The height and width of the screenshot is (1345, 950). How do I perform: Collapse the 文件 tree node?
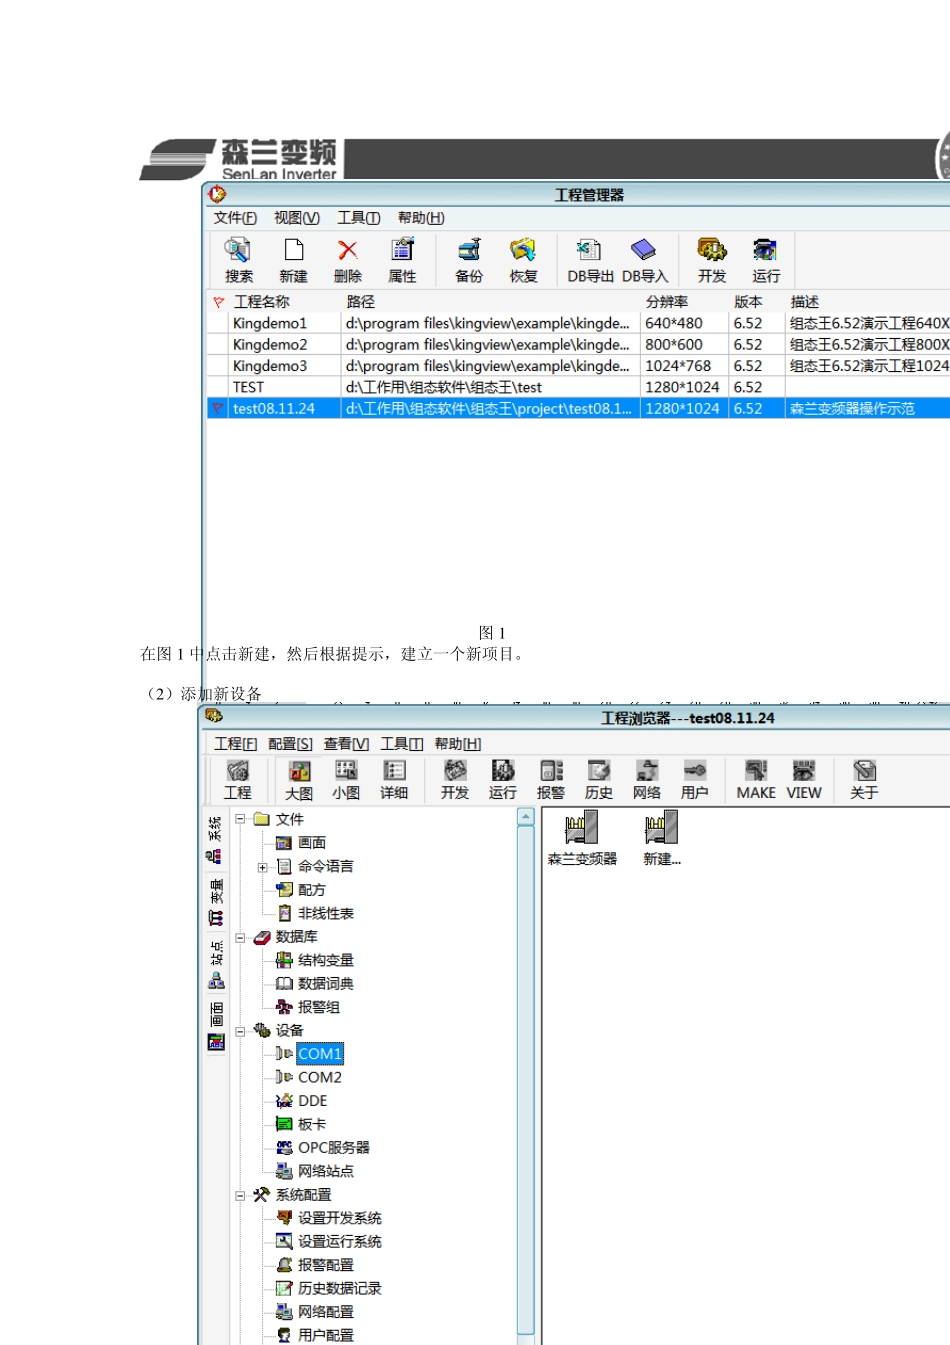point(240,819)
